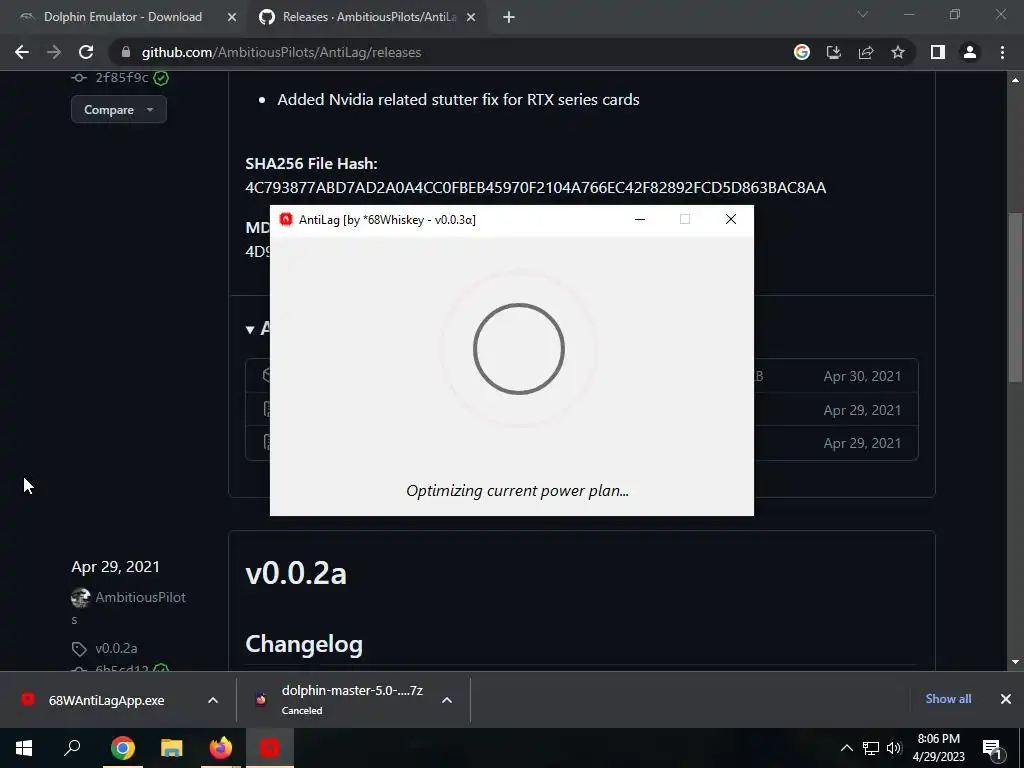Open the taskbar clock and date

click(938, 748)
